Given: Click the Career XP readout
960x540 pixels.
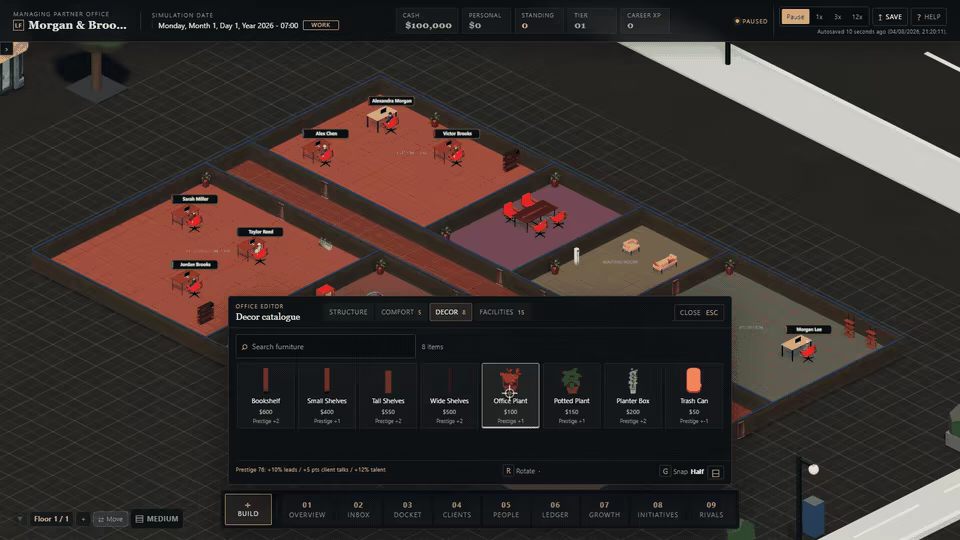Looking at the screenshot, I should click(x=645, y=21).
